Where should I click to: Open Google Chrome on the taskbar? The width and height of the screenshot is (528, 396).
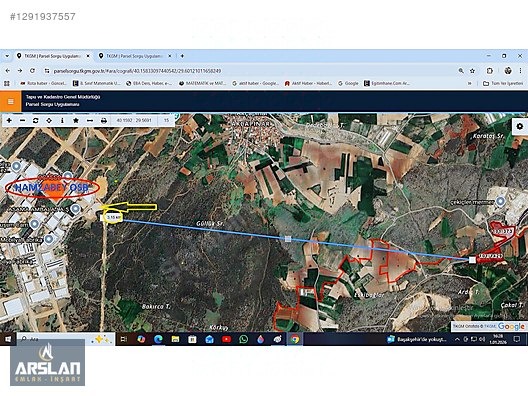point(295,339)
